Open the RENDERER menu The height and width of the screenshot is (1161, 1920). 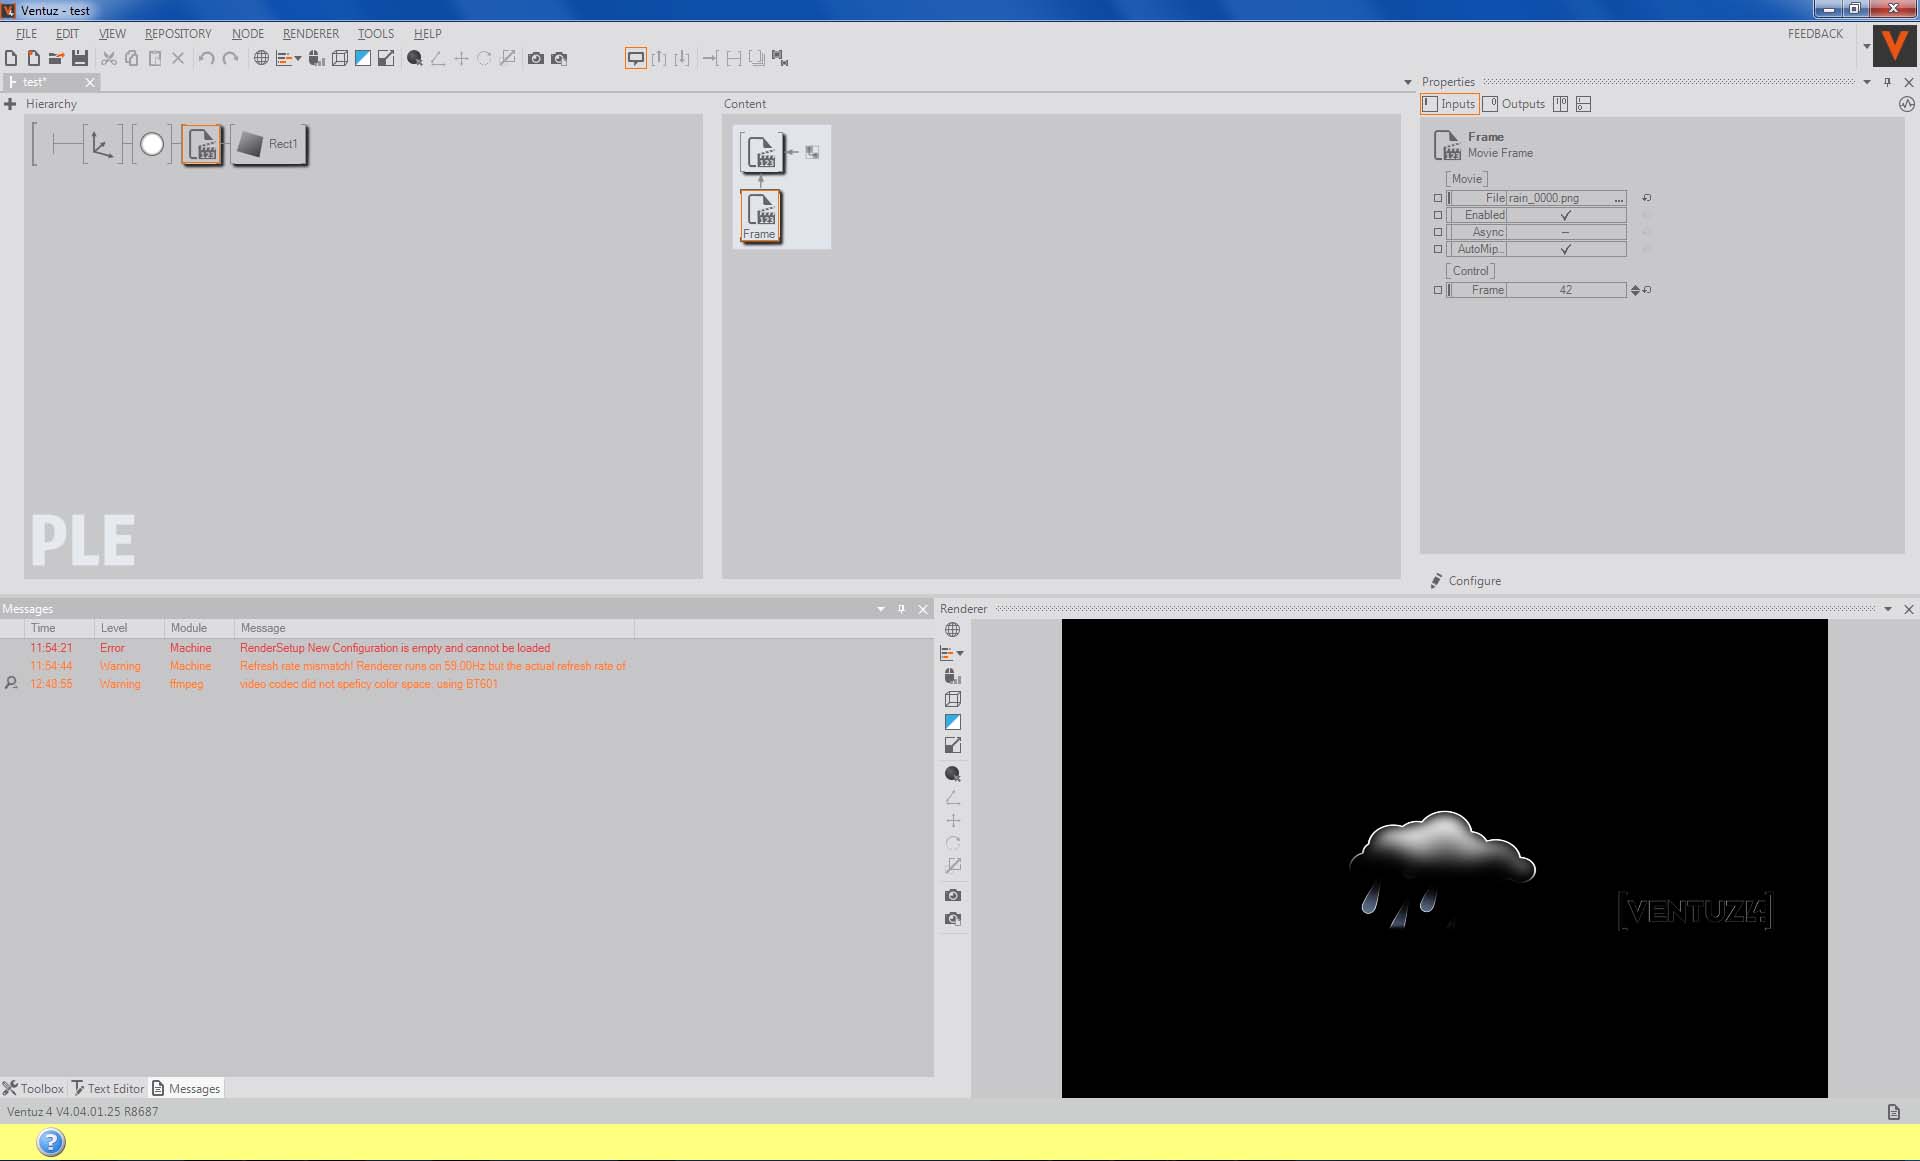coord(310,33)
